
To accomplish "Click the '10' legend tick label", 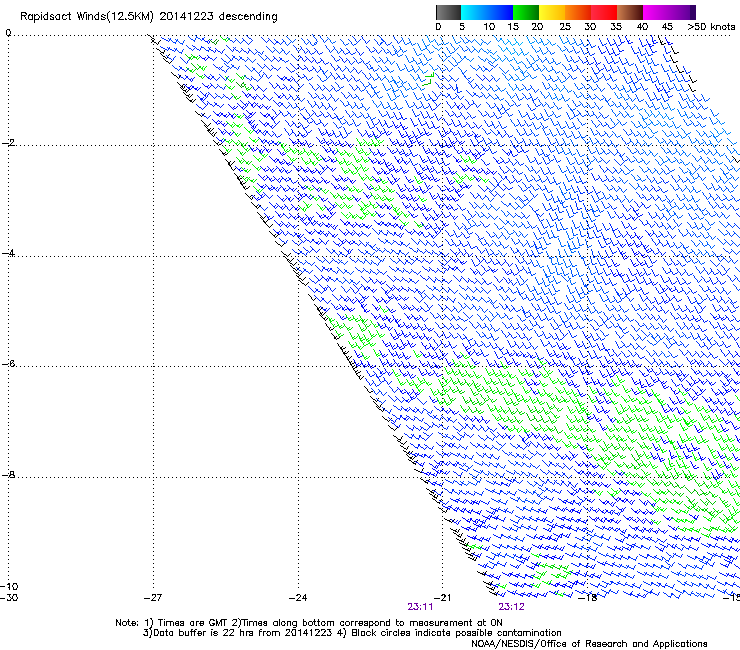I will (489, 27).
